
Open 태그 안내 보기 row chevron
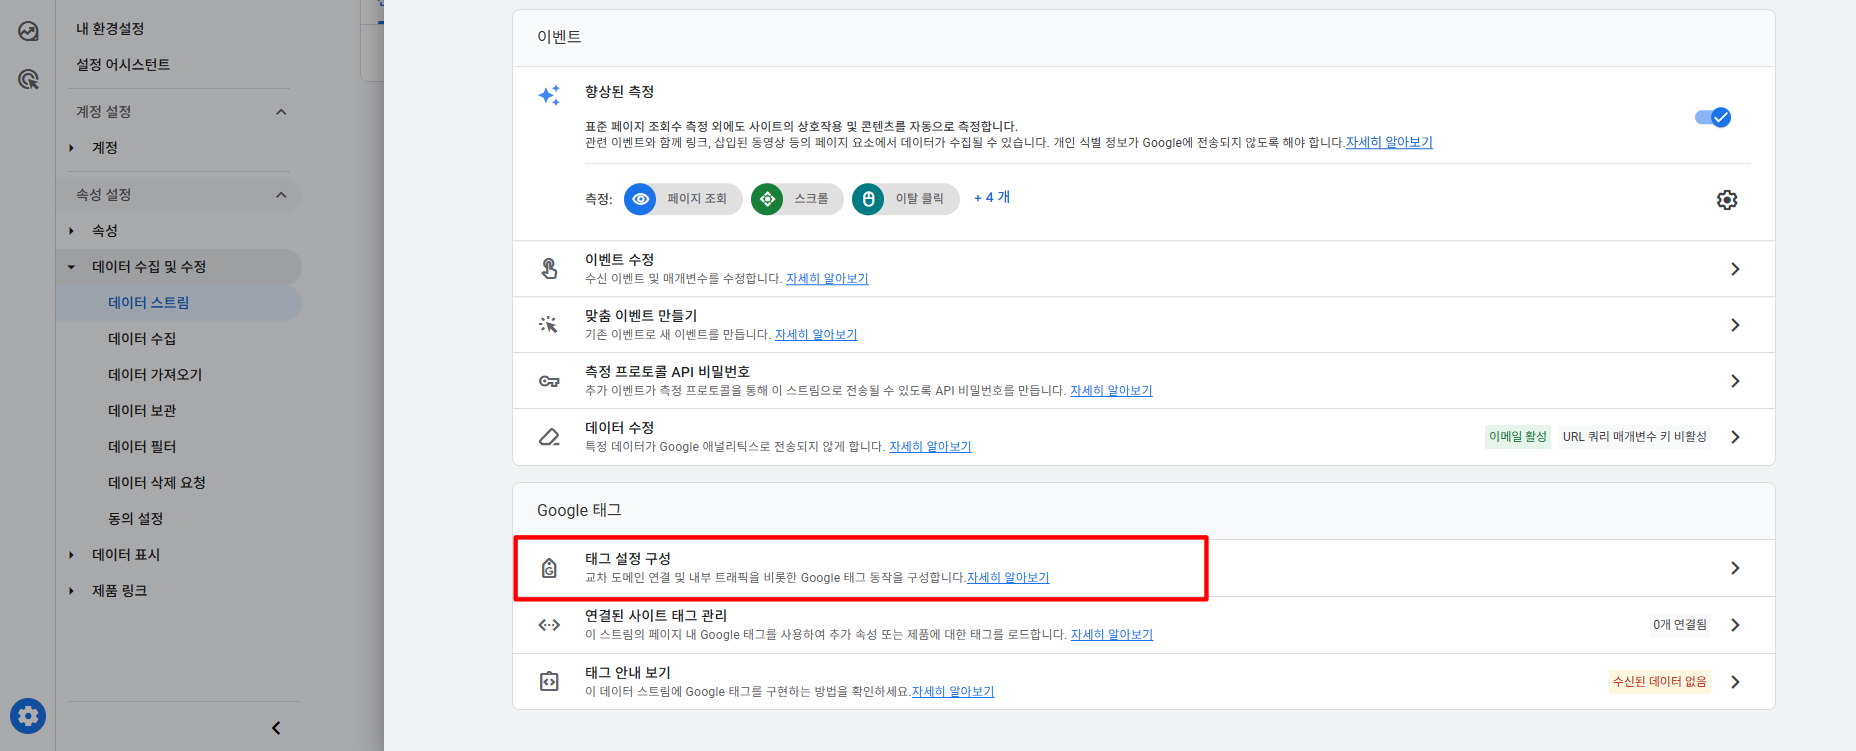point(1735,682)
